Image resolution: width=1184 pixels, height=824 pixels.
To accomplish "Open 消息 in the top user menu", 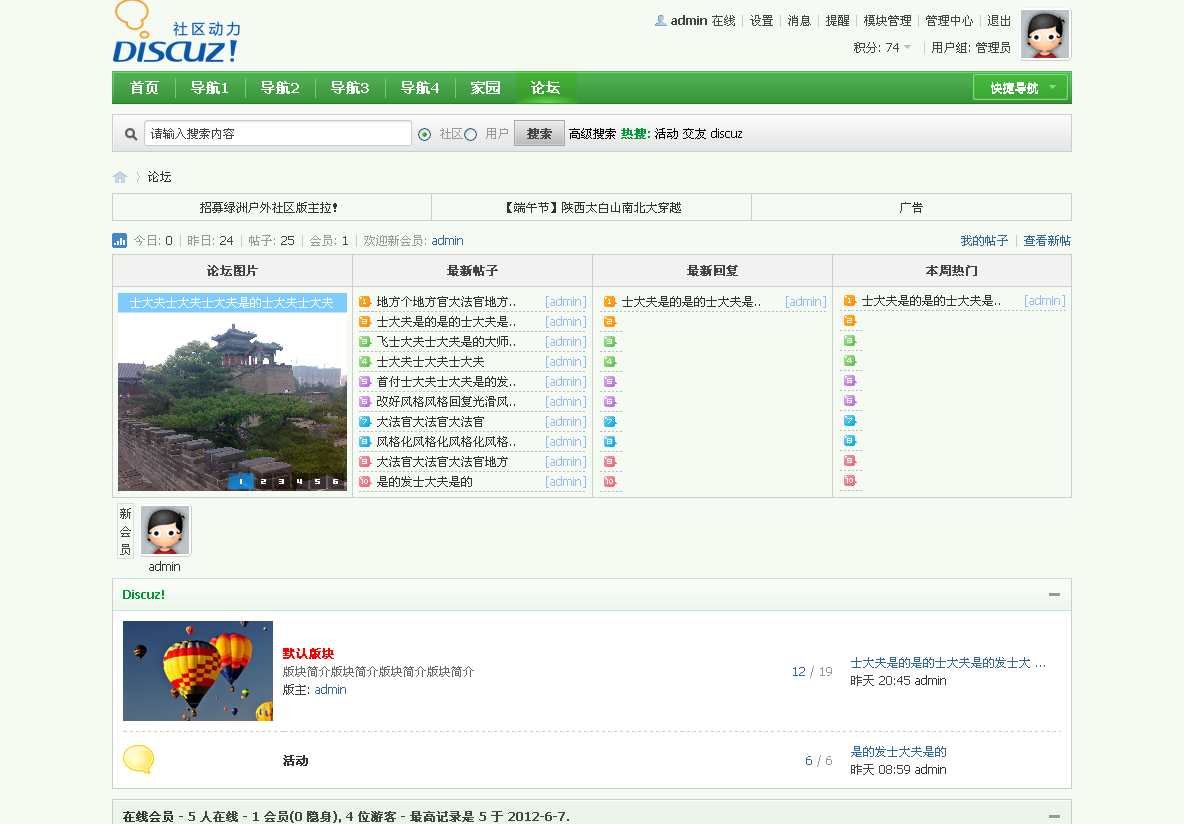I will click(x=799, y=20).
